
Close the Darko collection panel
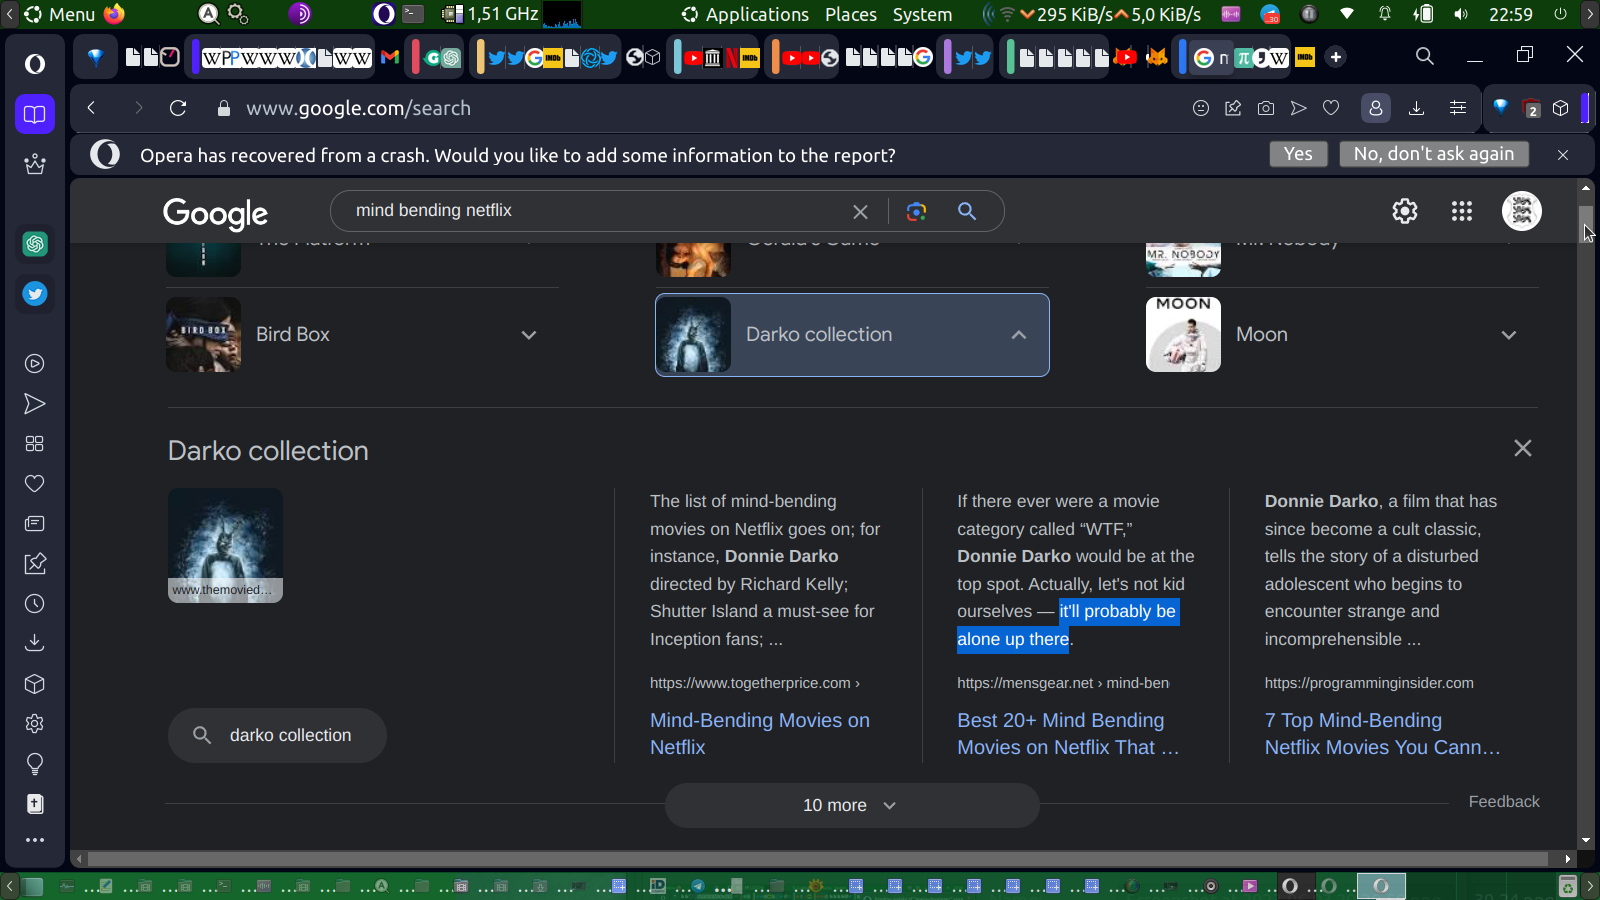[x=1523, y=448]
